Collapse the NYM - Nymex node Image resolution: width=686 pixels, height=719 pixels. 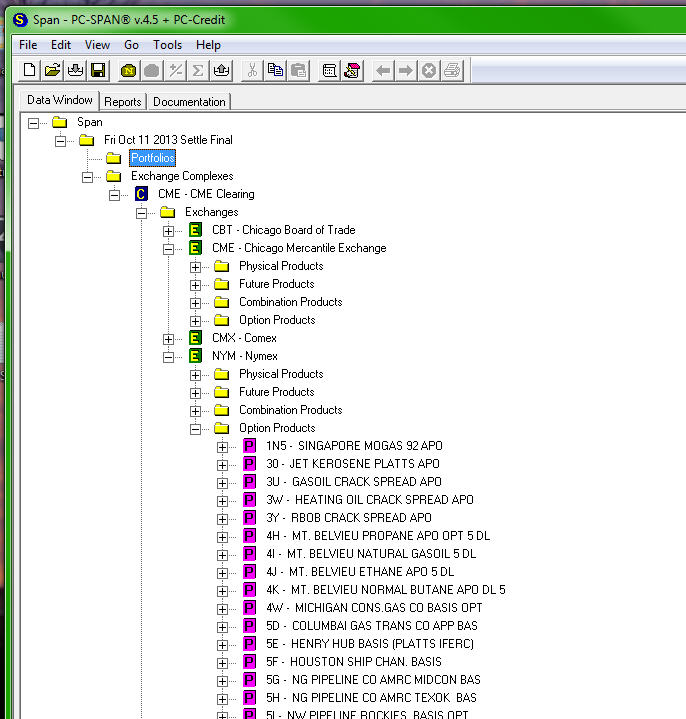168,357
